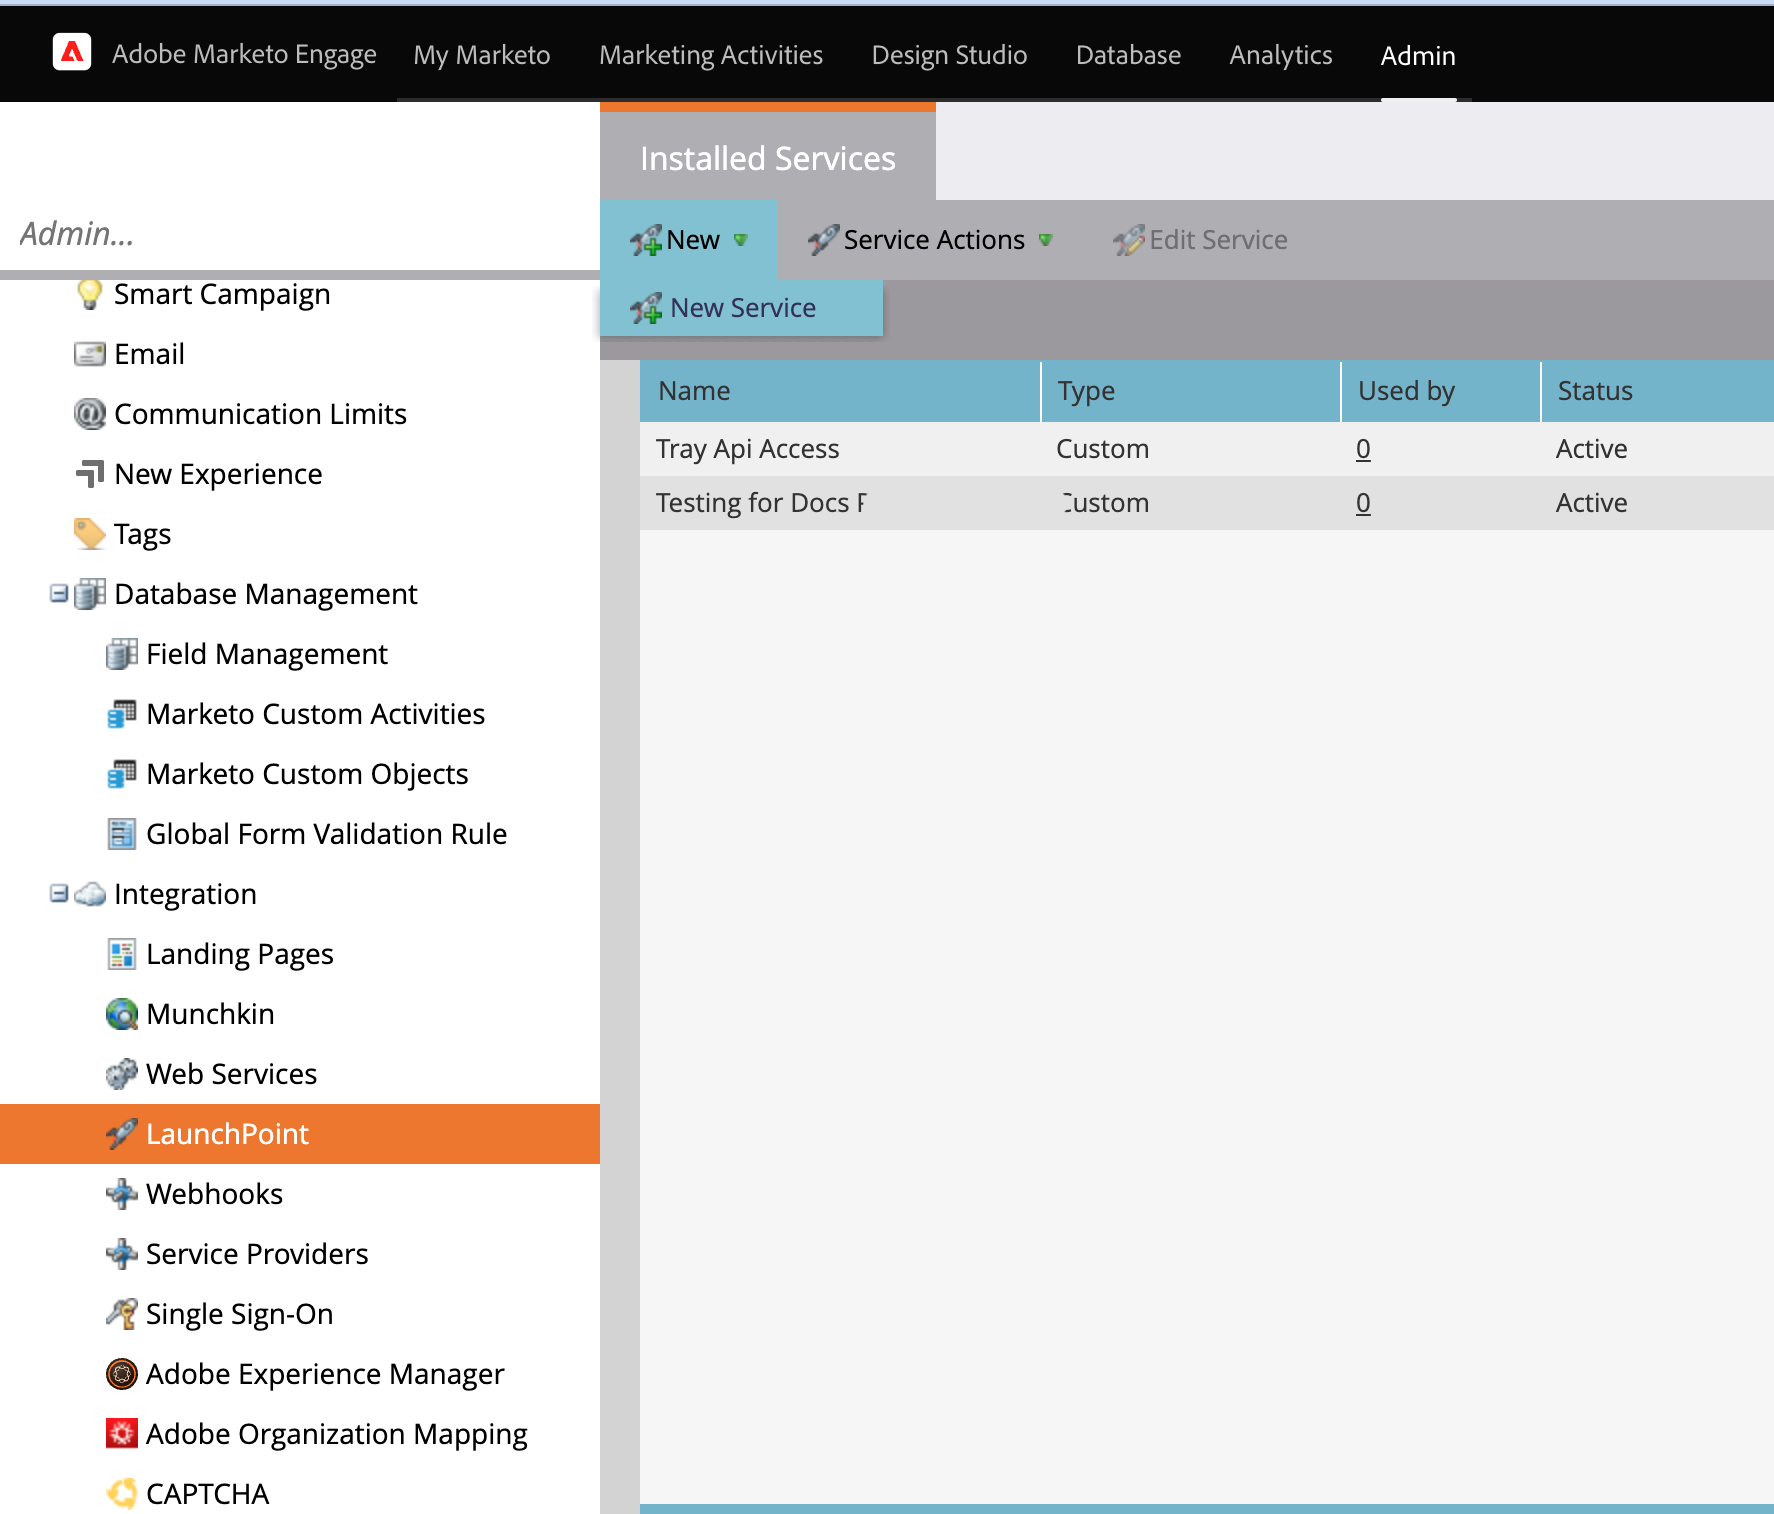Click the Web Services gears icon
Image resolution: width=1774 pixels, height=1514 pixels.
click(121, 1074)
